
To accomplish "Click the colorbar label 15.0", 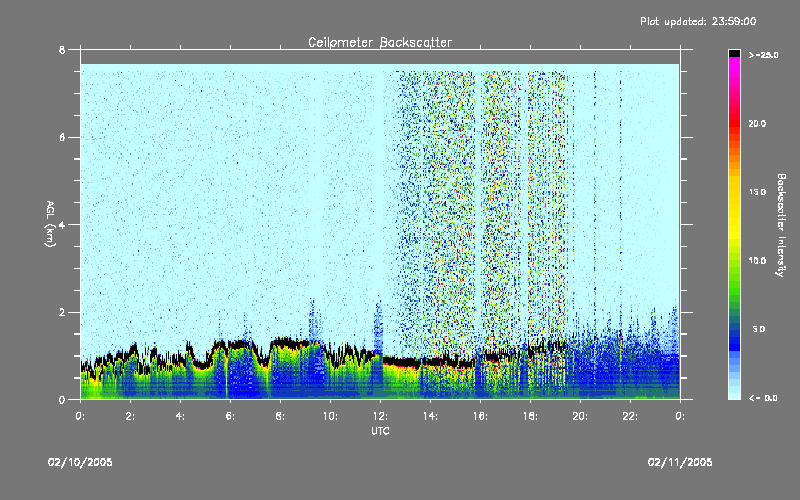I will pos(757,192).
